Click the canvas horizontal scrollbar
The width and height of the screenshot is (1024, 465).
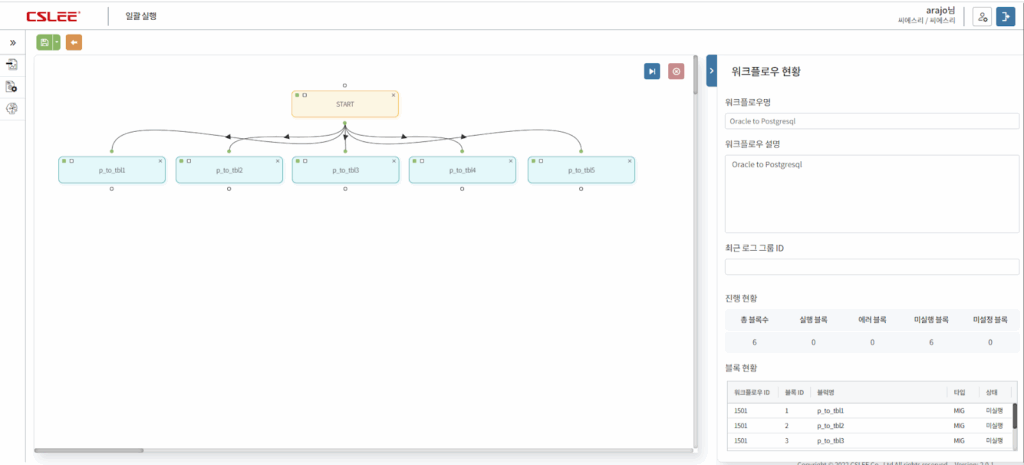coord(88,450)
